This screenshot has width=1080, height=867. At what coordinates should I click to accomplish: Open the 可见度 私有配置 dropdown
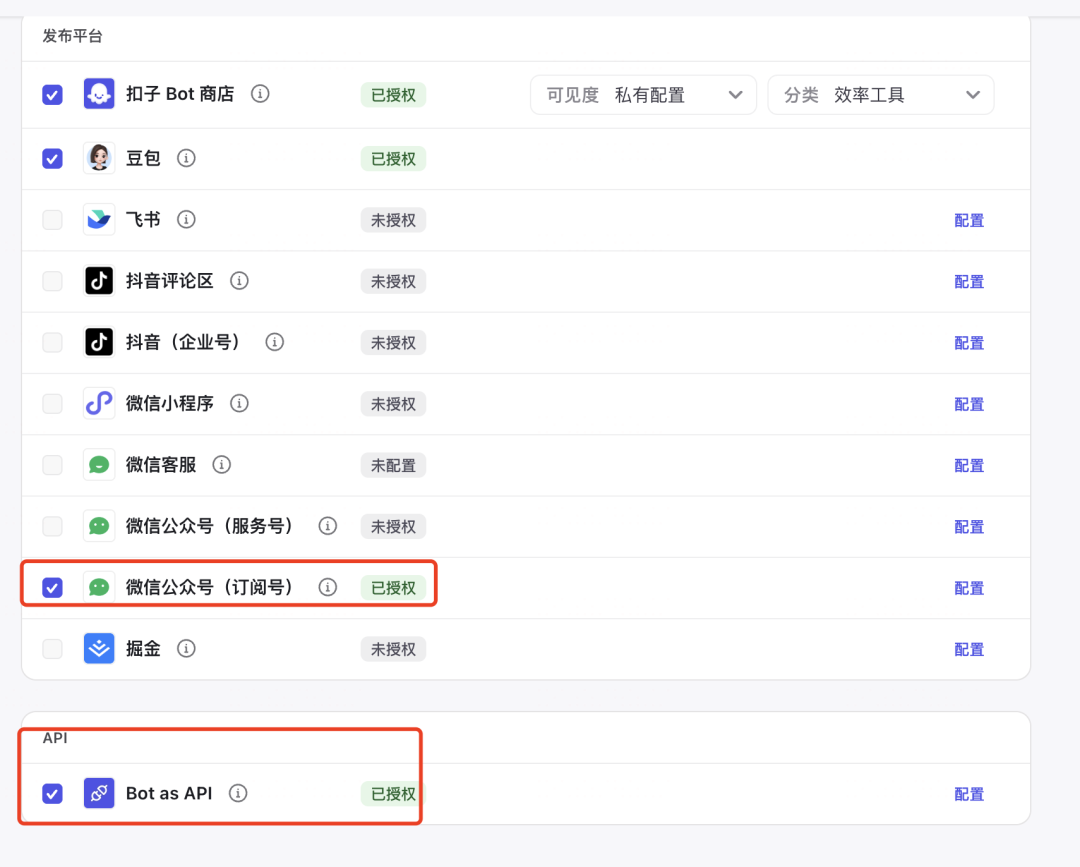tap(643, 95)
